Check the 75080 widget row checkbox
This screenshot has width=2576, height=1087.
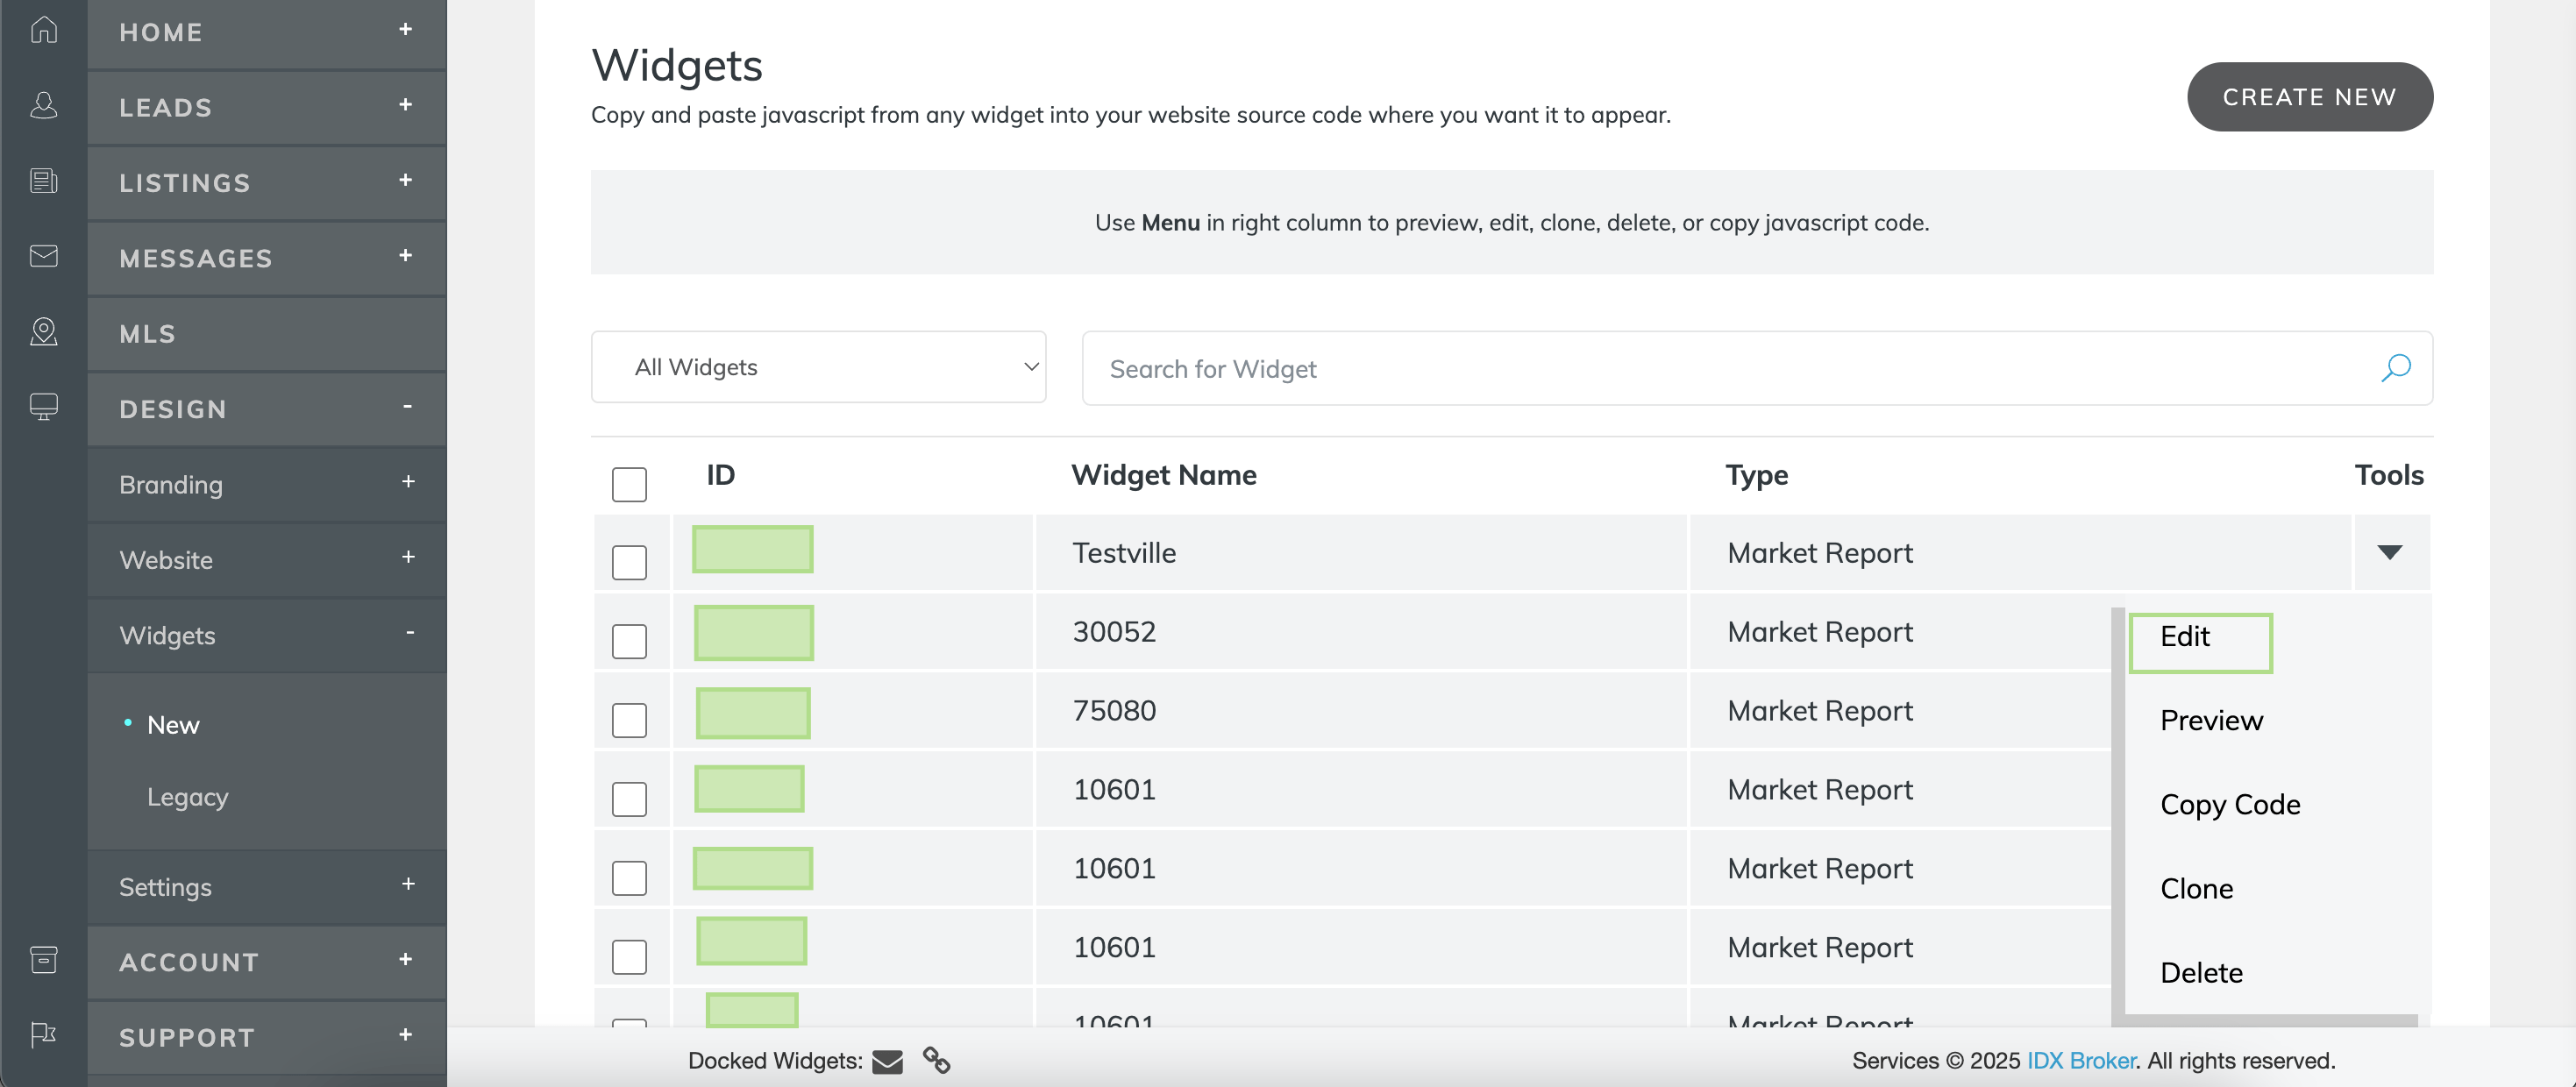[x=629, y=720]
